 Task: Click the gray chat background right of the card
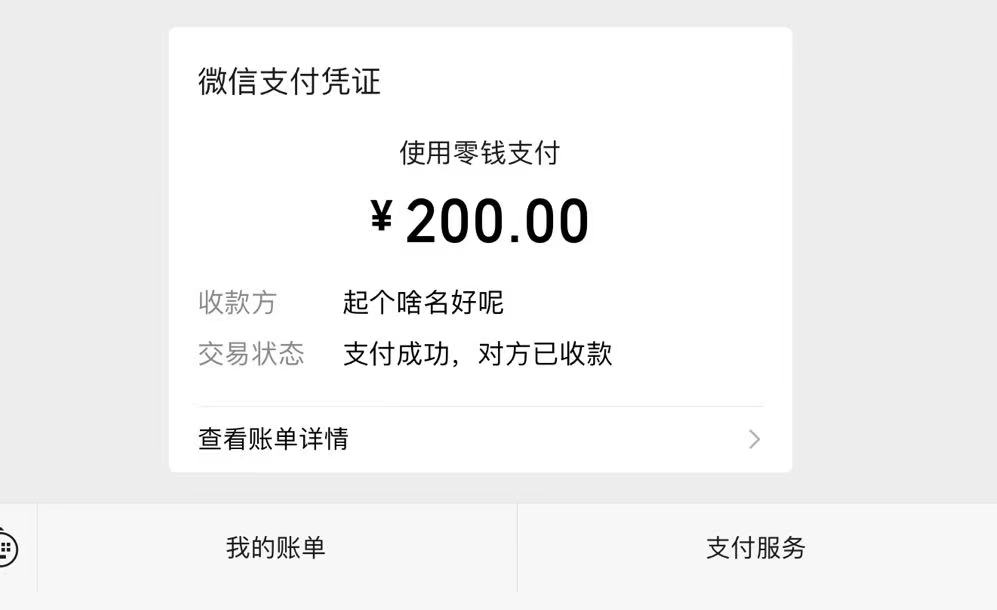893,250
